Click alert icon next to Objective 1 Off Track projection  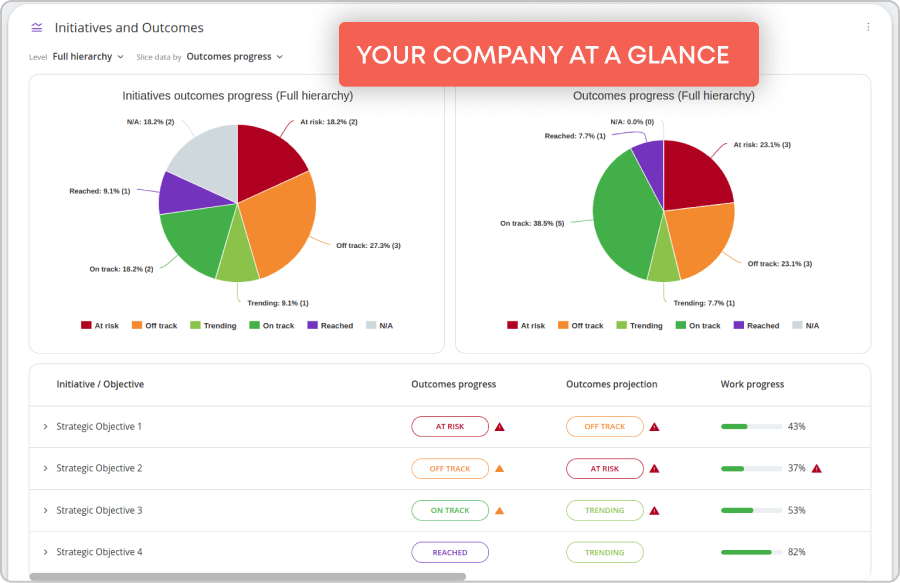click(x=654, y=426)
